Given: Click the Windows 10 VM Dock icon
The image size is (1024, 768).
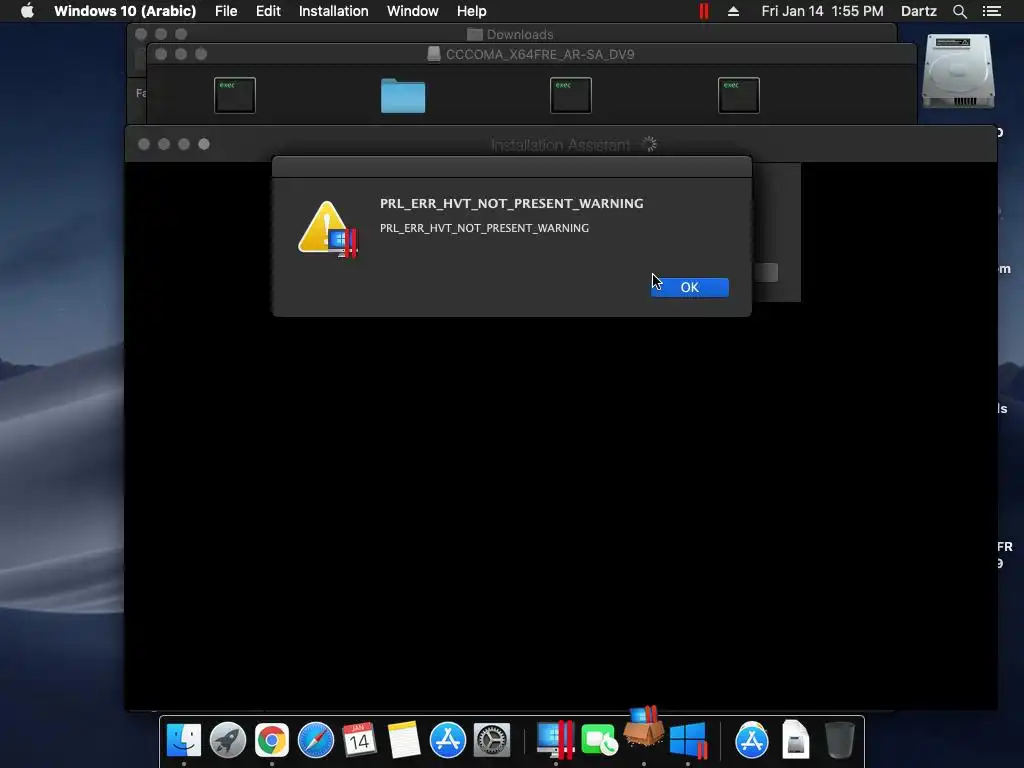Looking at the screenshot, I should pyautogui.click(x=688, y=740).
